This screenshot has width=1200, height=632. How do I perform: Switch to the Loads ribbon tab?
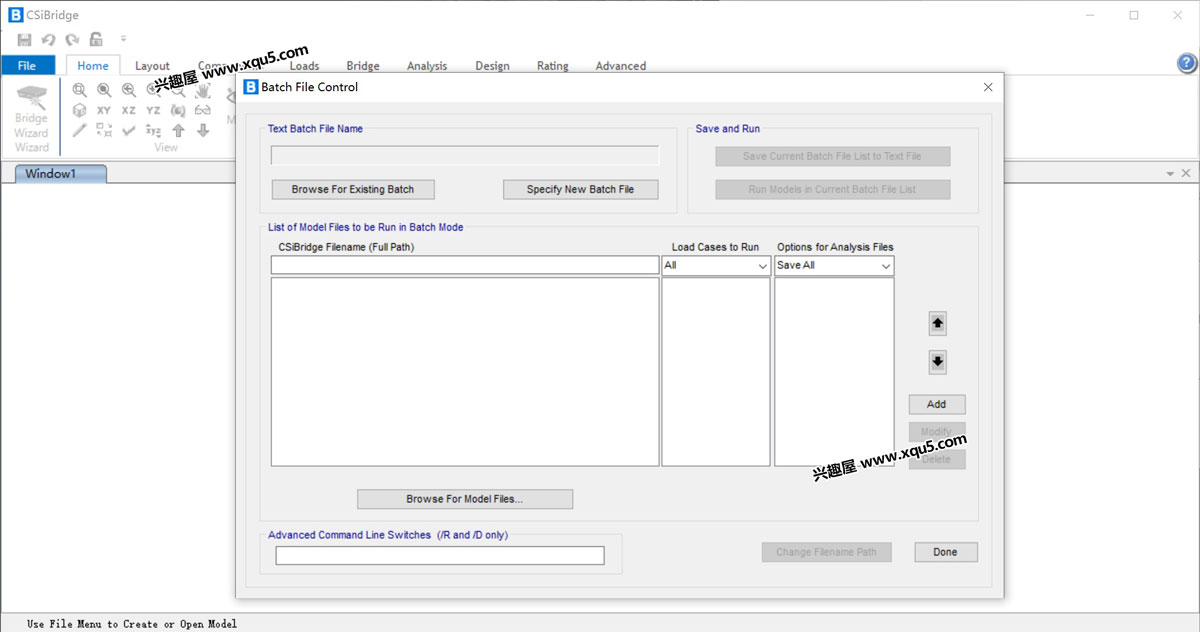point(304,66)
